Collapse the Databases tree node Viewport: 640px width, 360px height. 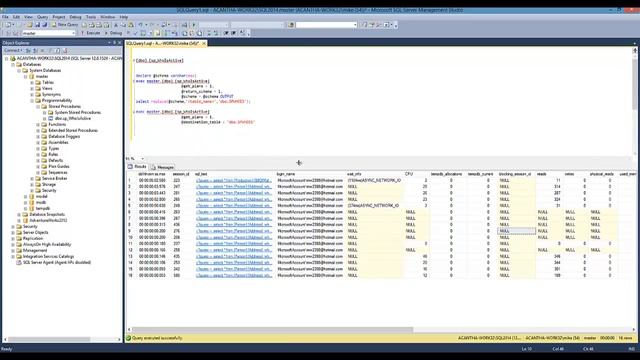pyautogui.click(x=13, y=64)
